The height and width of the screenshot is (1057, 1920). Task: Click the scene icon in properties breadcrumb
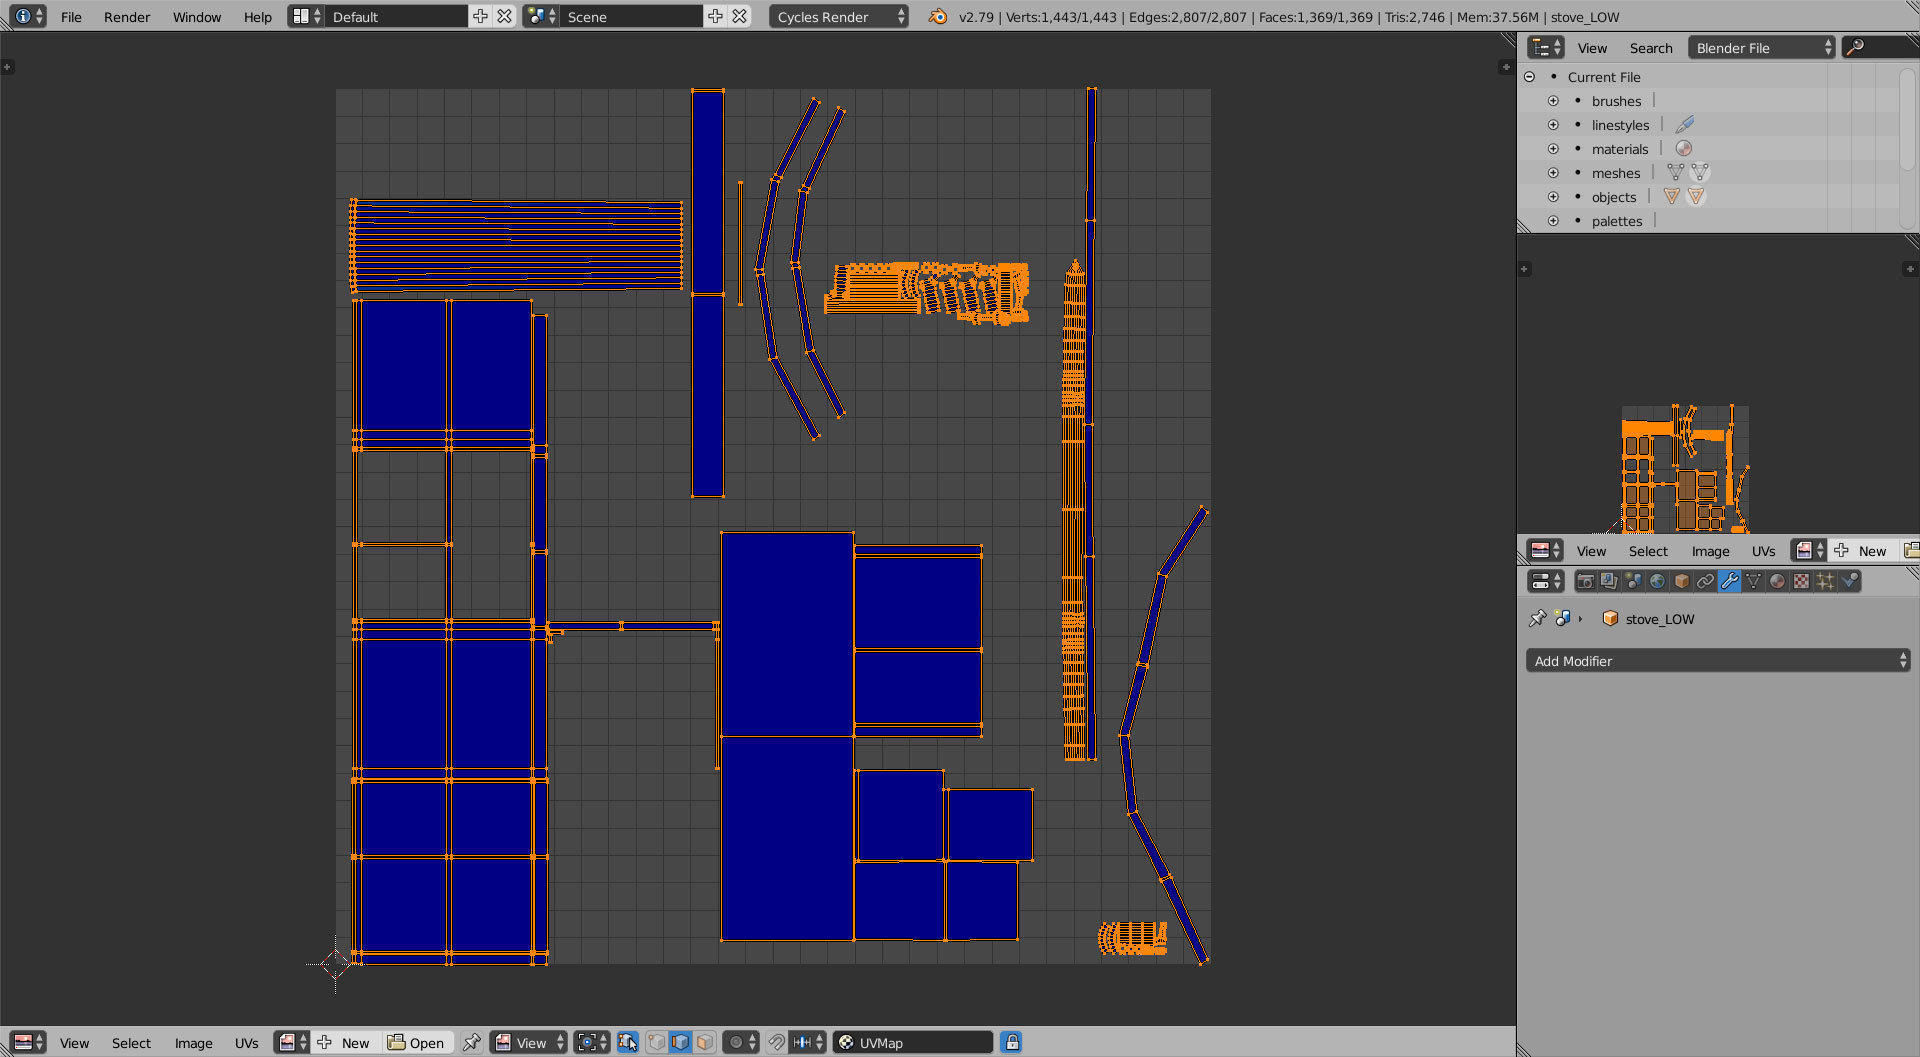click(x=1562, y=619)
